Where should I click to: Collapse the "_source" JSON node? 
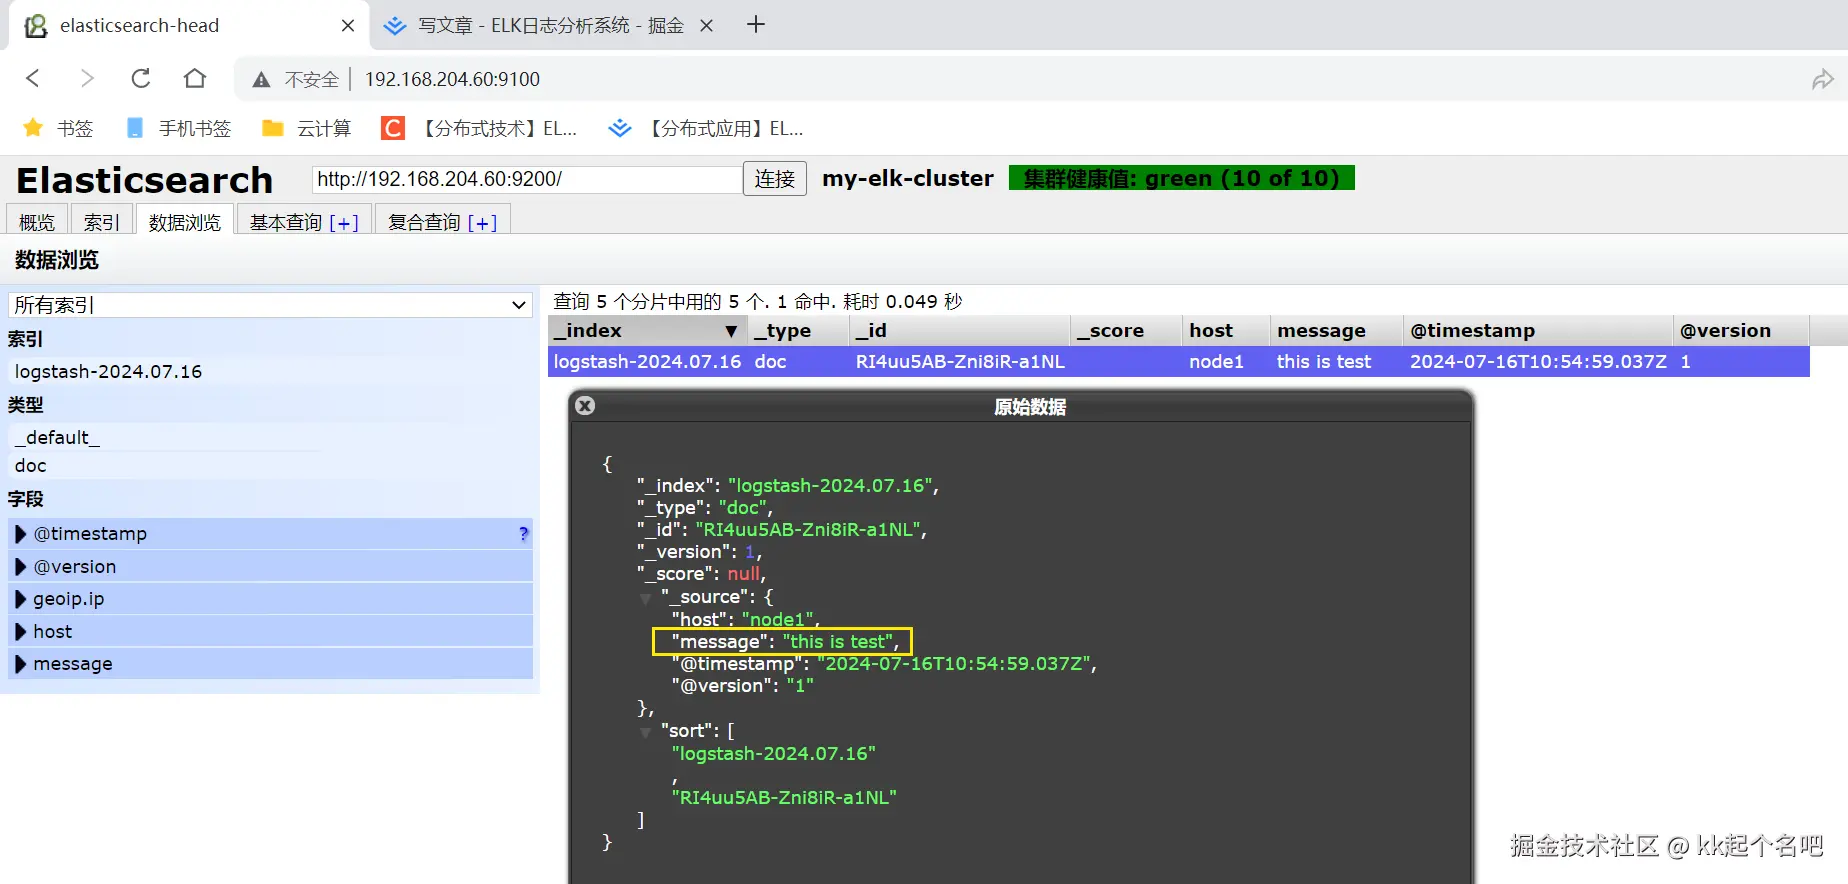pyautogui.click(x=645, y=598)
